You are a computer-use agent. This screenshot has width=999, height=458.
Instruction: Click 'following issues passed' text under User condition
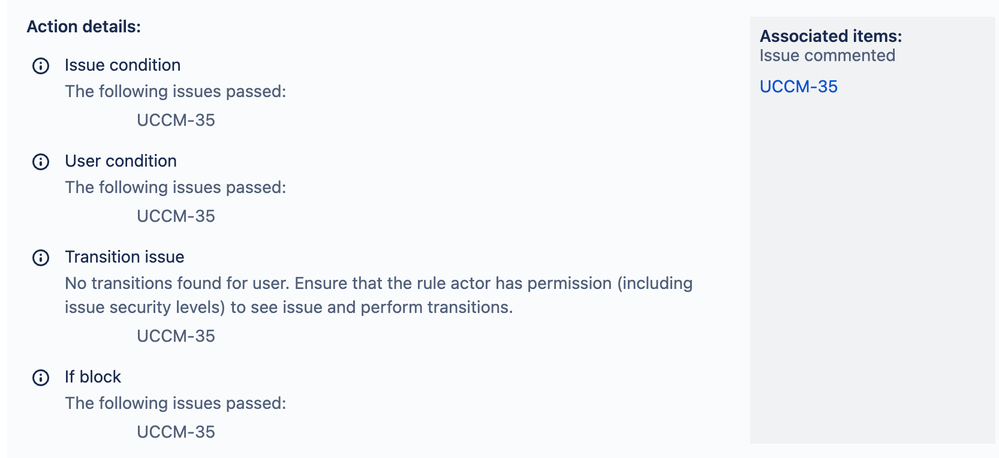175,188
